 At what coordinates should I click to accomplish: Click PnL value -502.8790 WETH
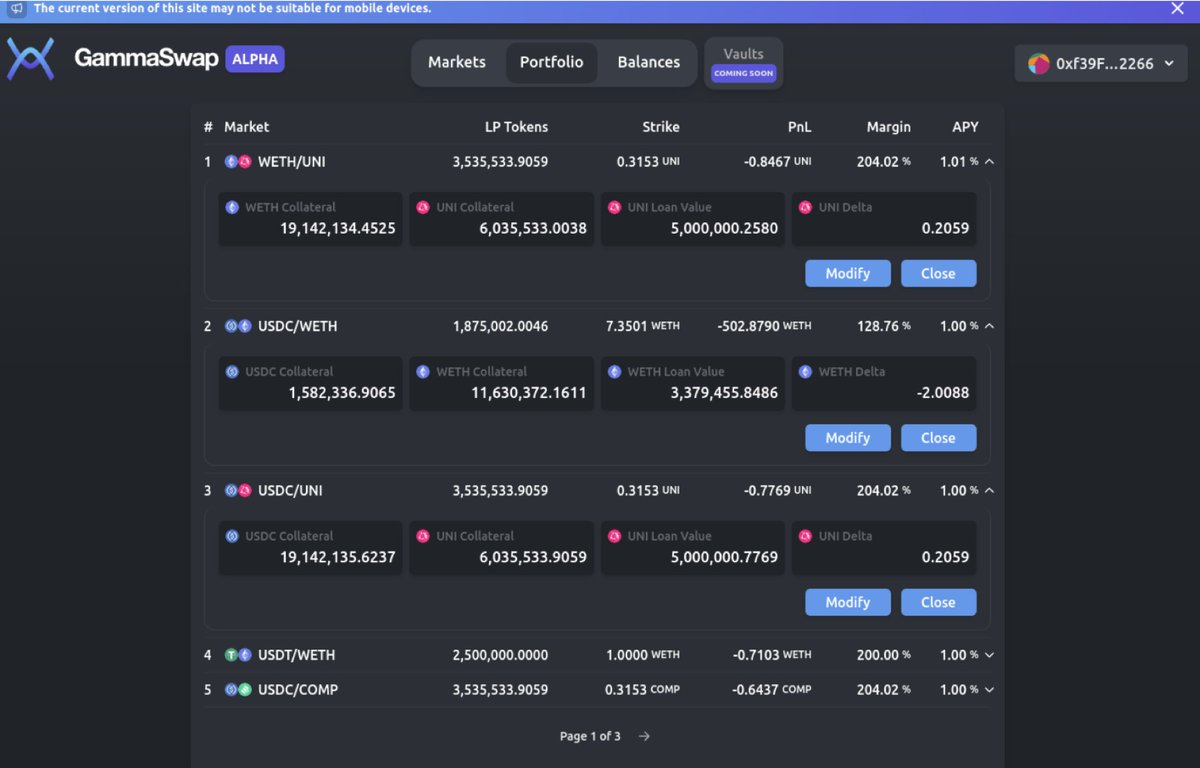click(764, 326)
